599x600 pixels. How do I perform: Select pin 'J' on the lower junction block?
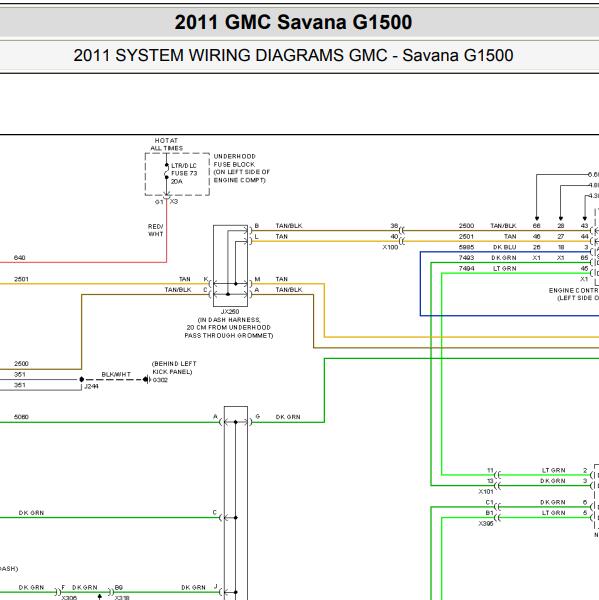pos(215,586)
